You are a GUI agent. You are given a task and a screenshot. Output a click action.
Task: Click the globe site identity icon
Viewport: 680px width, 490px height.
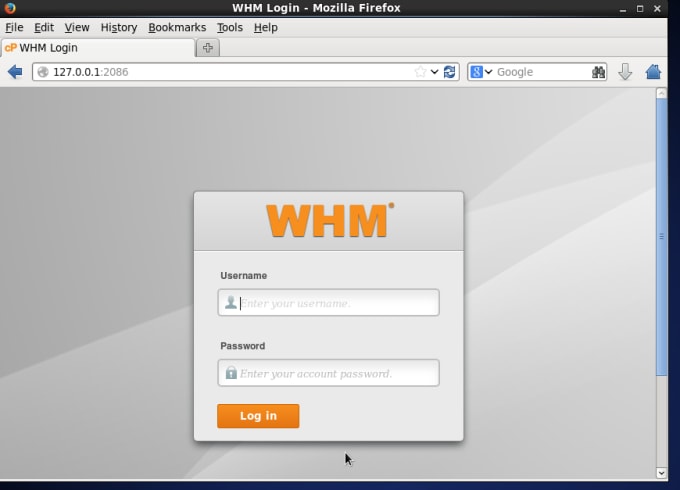[43, 72]
